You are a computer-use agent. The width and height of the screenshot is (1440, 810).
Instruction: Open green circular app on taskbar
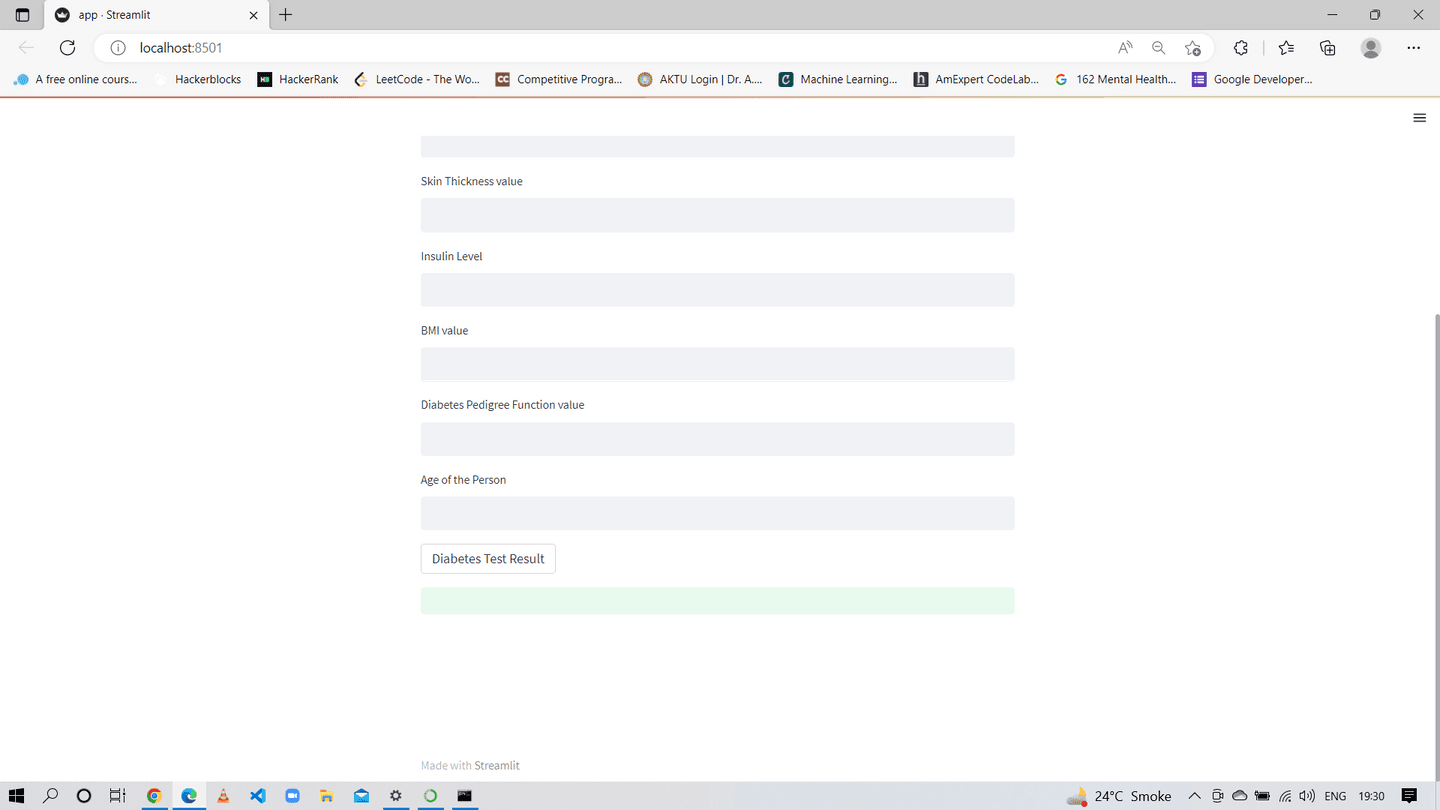coord(430,796)
